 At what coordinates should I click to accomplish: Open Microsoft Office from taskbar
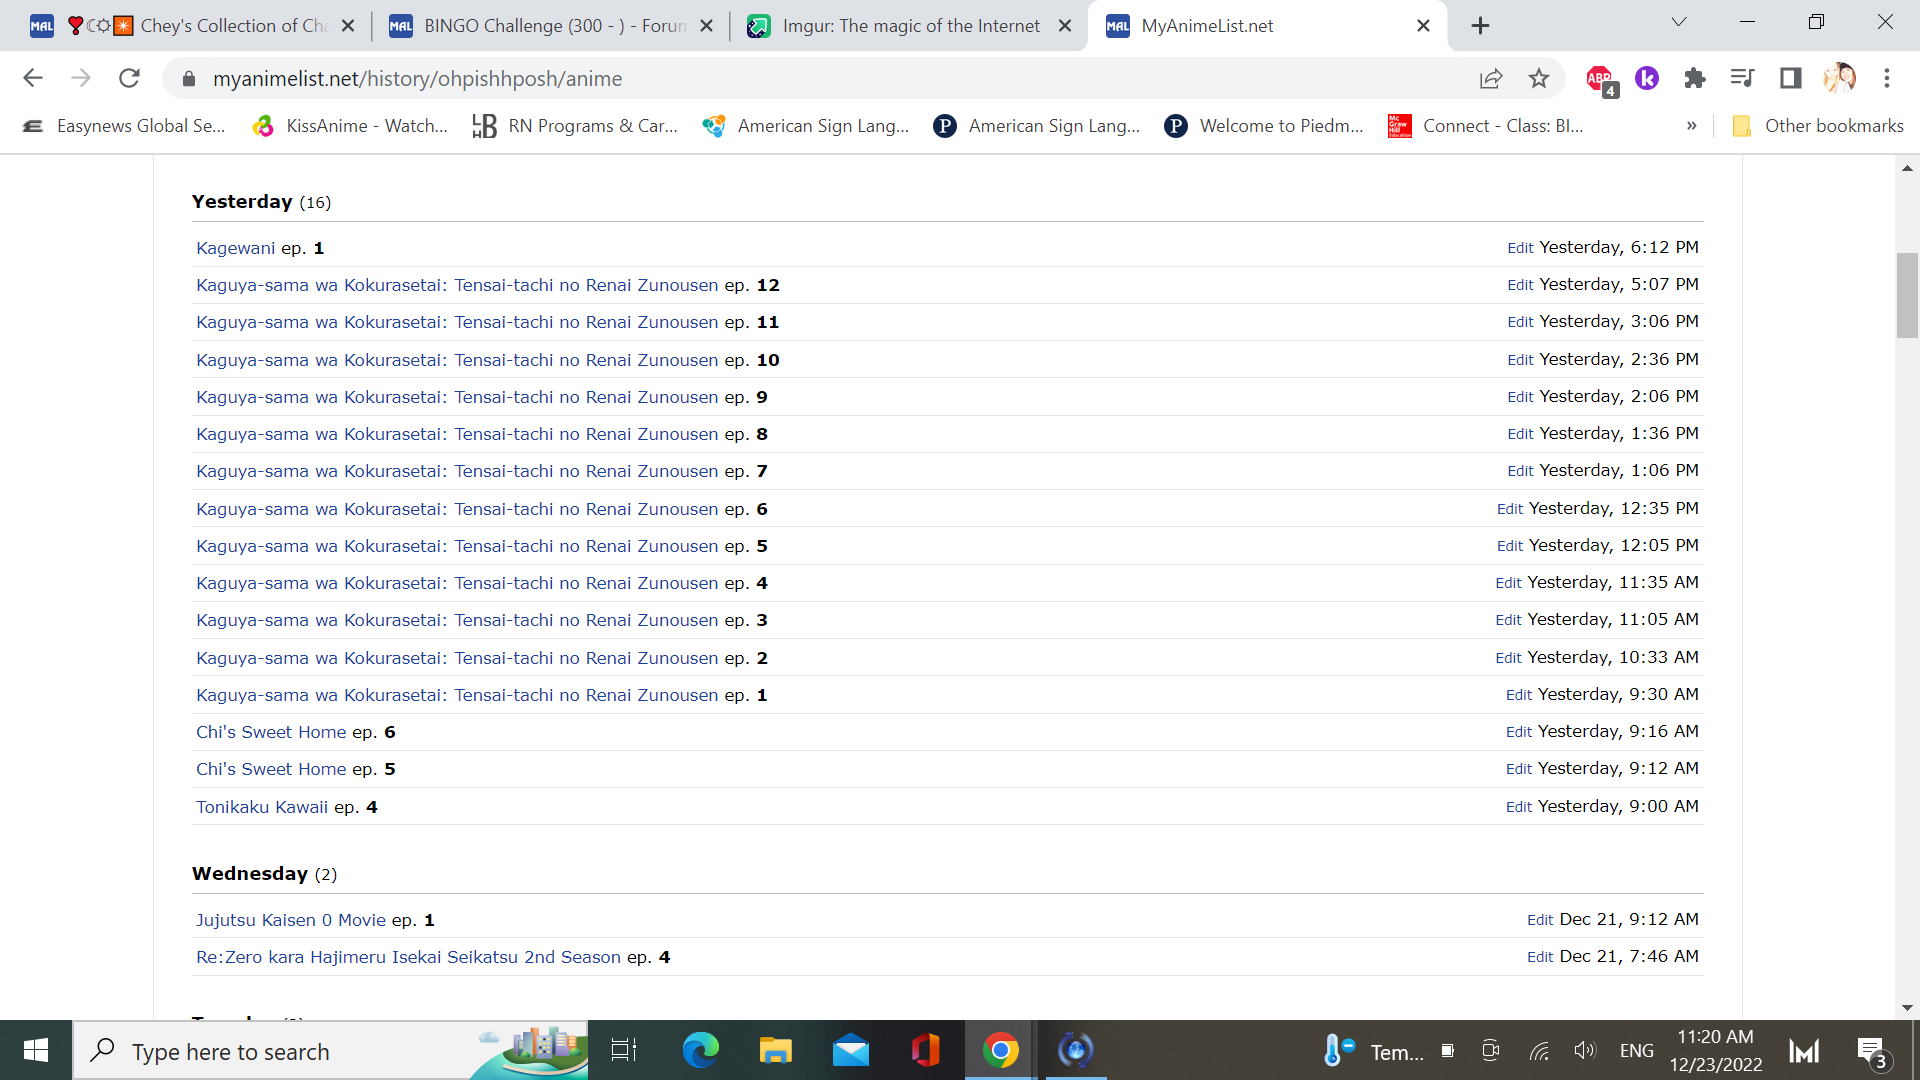(926, 1050)
